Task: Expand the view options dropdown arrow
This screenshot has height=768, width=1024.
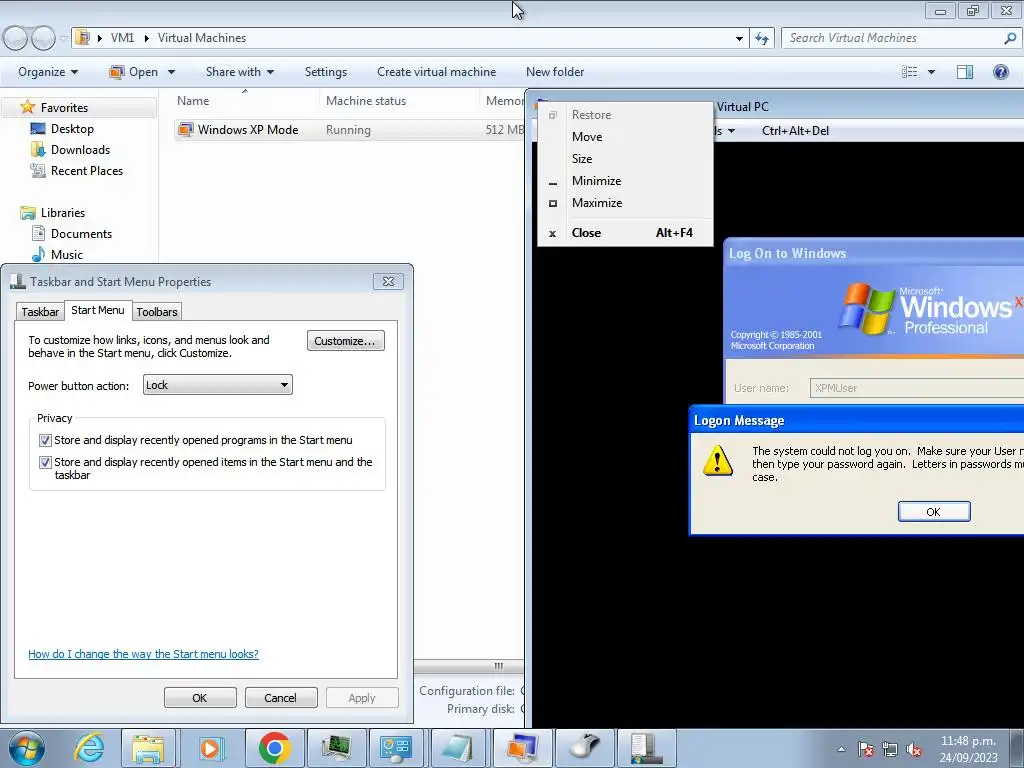Action: click(x=931, y=72)
